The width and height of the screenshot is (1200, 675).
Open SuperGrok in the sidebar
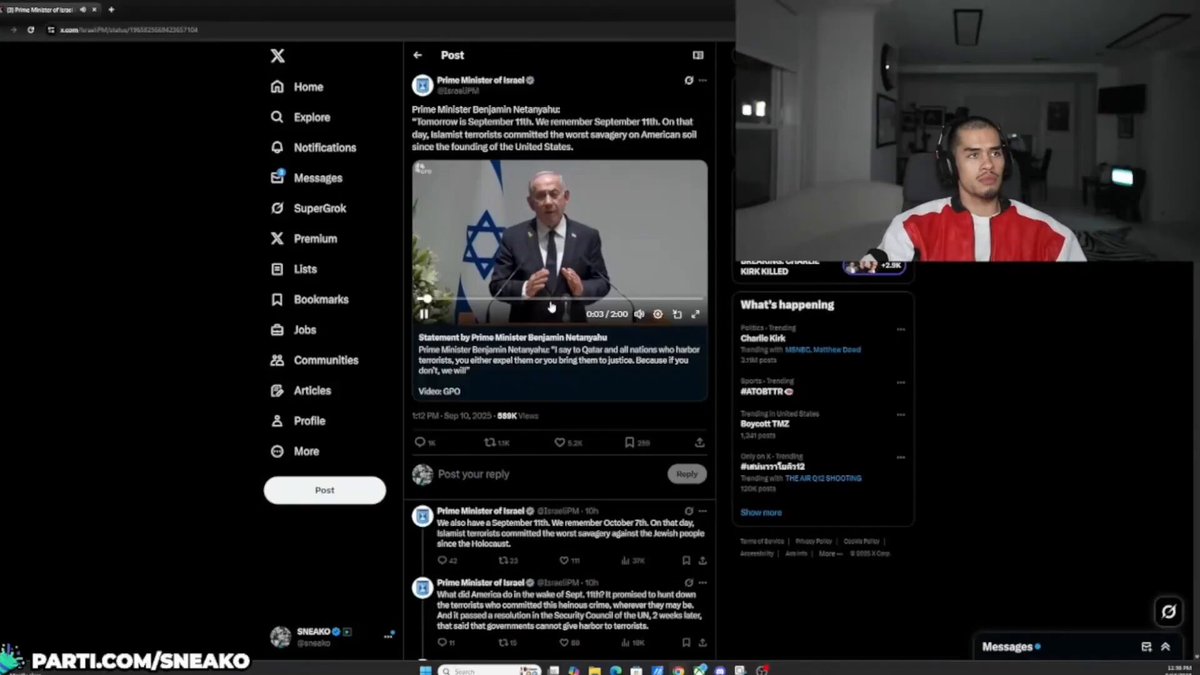[308, 208]
